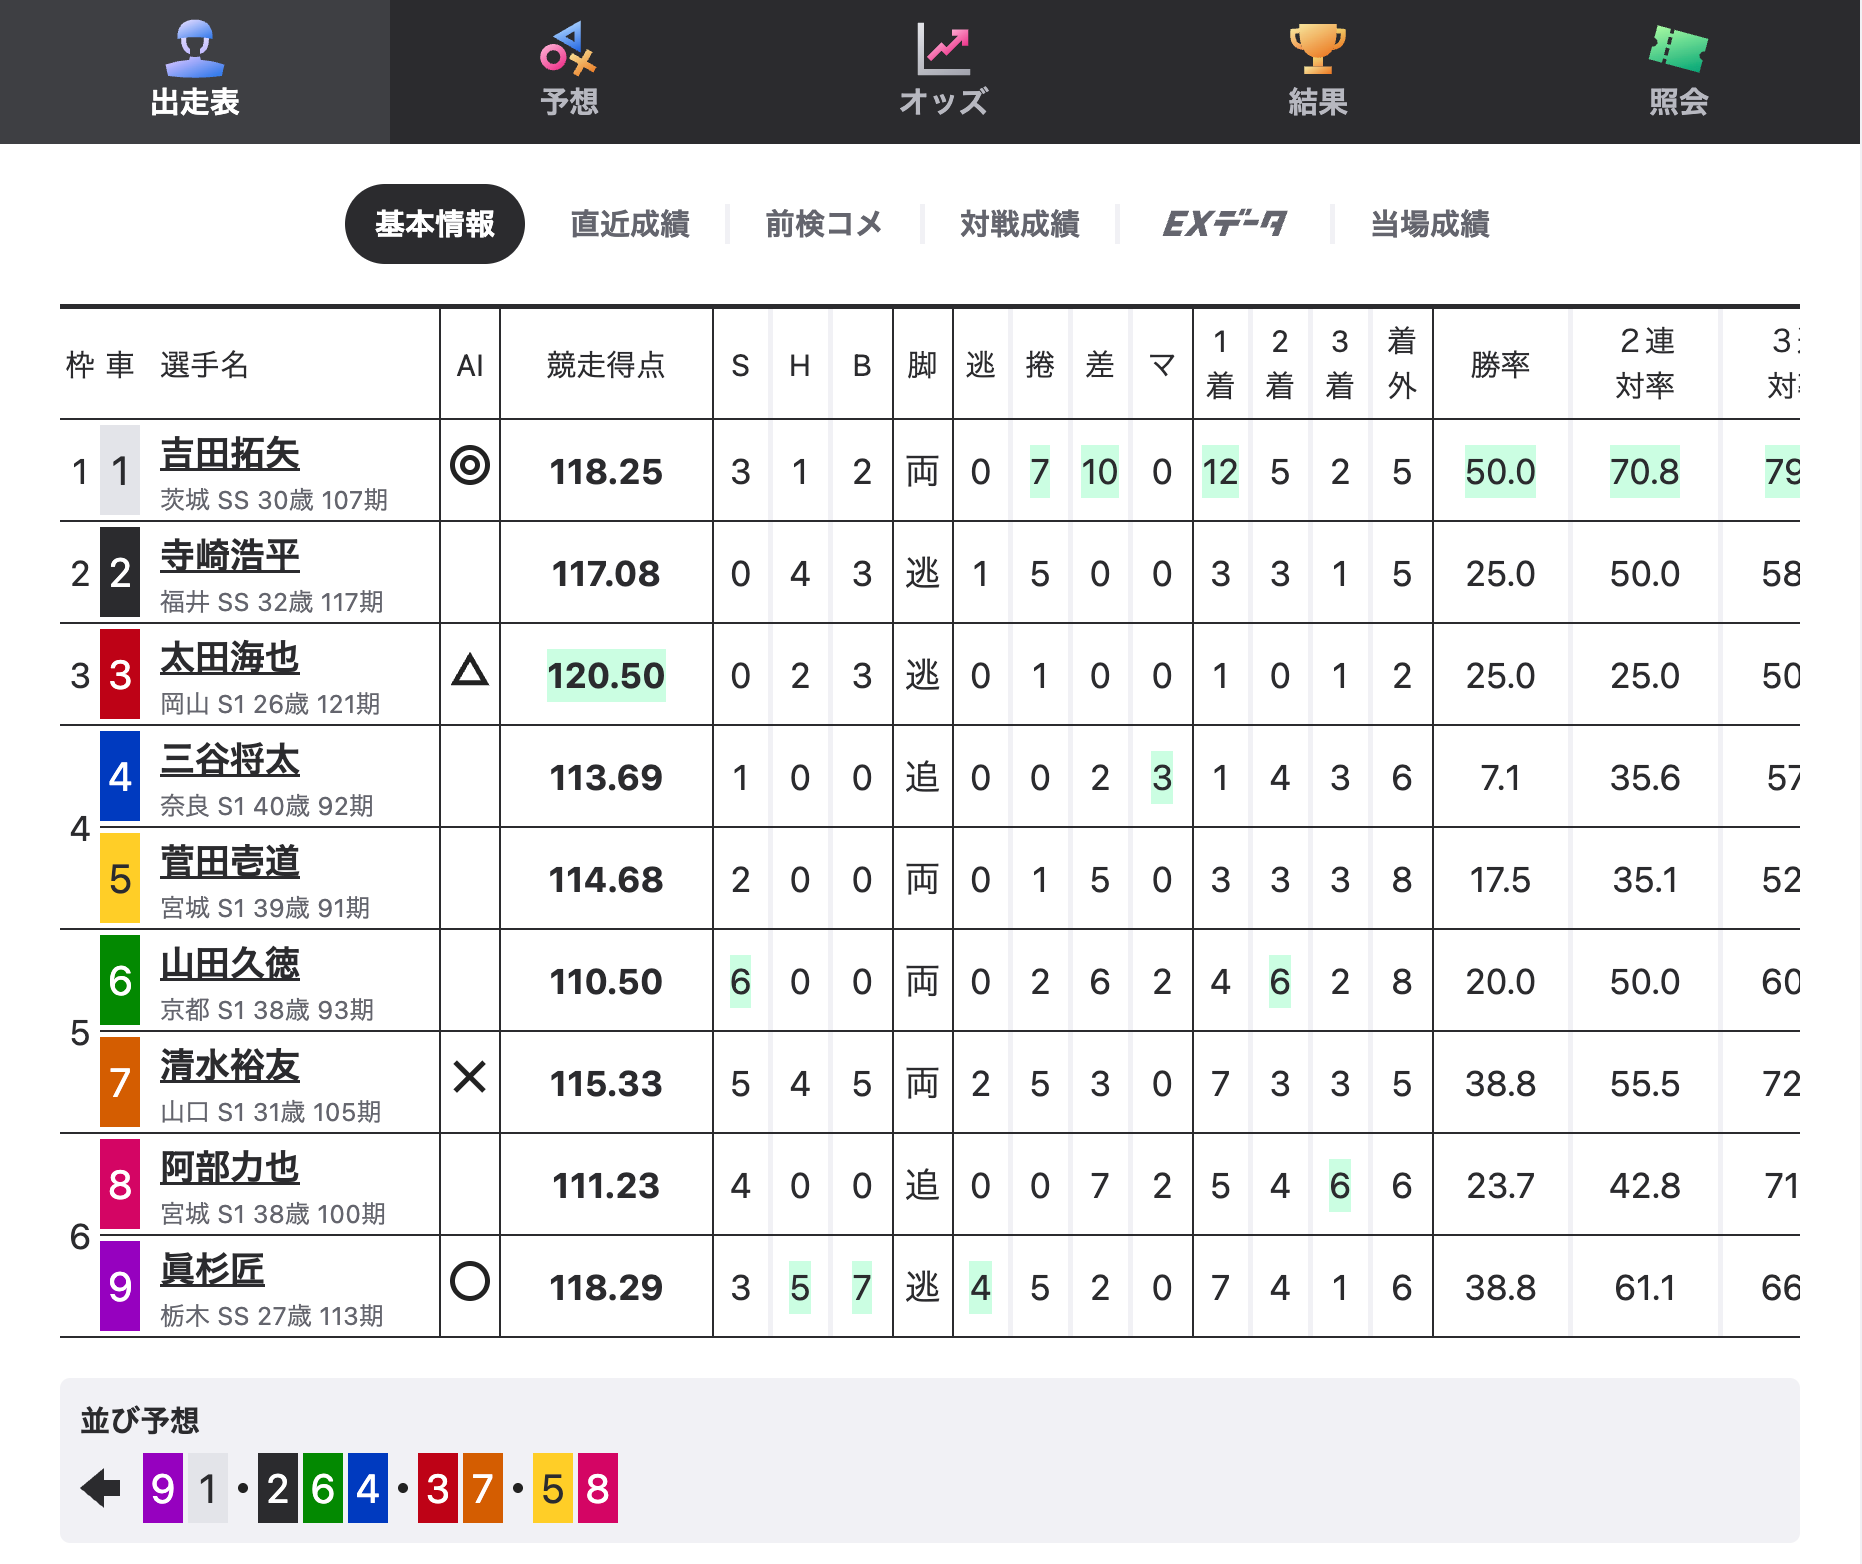Viewport: 1862px width, 1564px height.
Task: Click the 選手名 column header
Action: point(204,365)
